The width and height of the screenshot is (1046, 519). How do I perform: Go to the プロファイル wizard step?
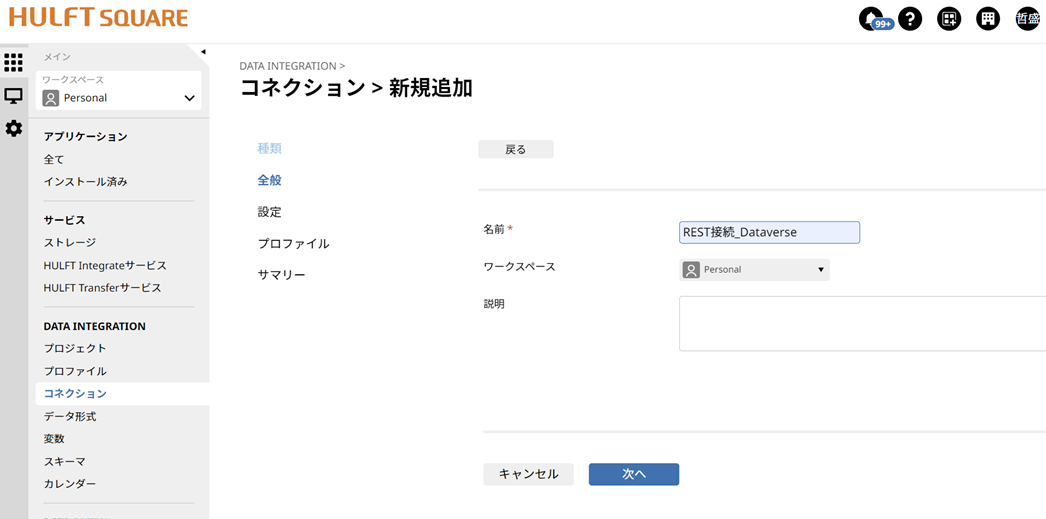click(x=294, y=243)
